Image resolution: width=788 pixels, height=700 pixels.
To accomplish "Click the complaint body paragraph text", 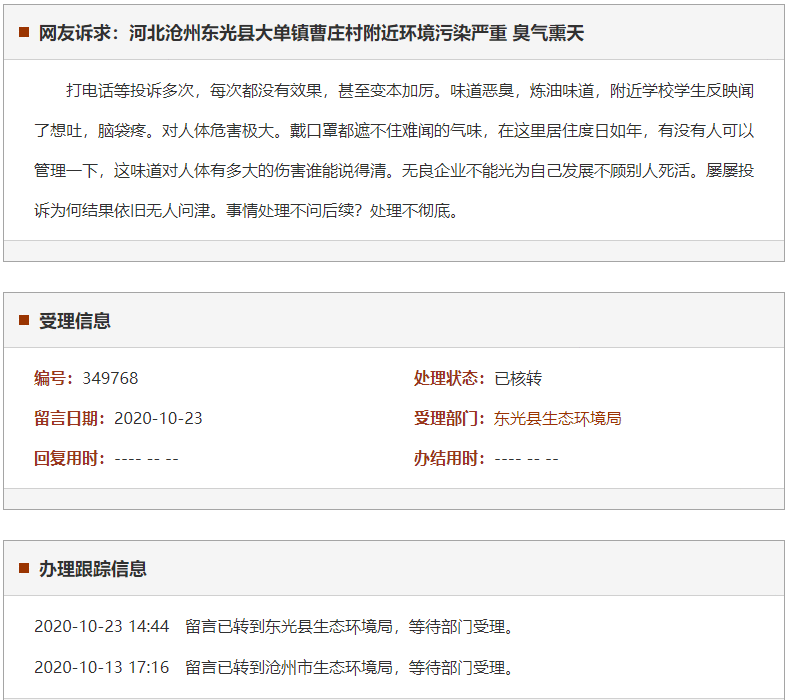I will pyautogui.click(x=394, y=150).
